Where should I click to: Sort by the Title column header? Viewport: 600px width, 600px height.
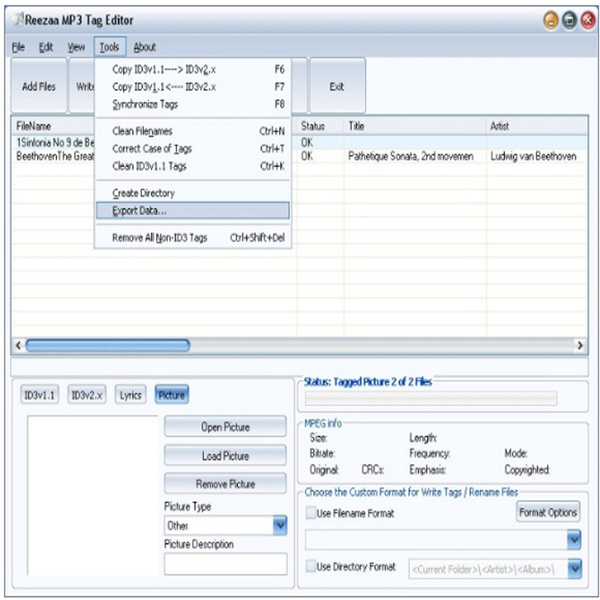[415, 126]
